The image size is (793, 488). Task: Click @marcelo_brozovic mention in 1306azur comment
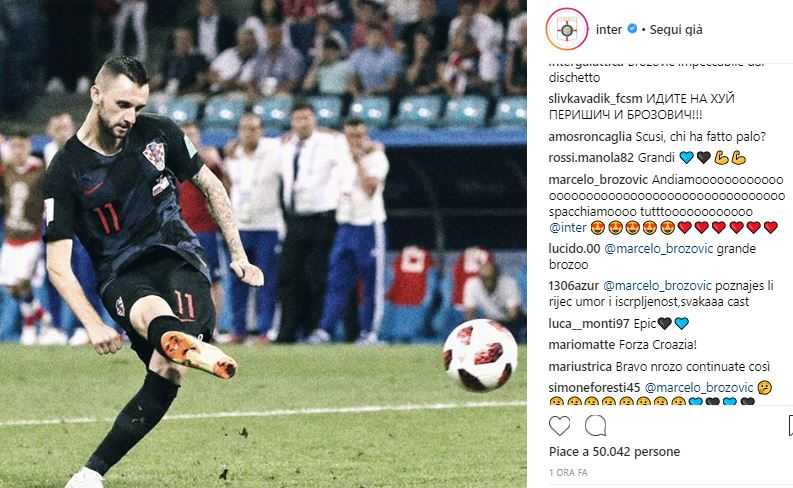coord(657,286)
